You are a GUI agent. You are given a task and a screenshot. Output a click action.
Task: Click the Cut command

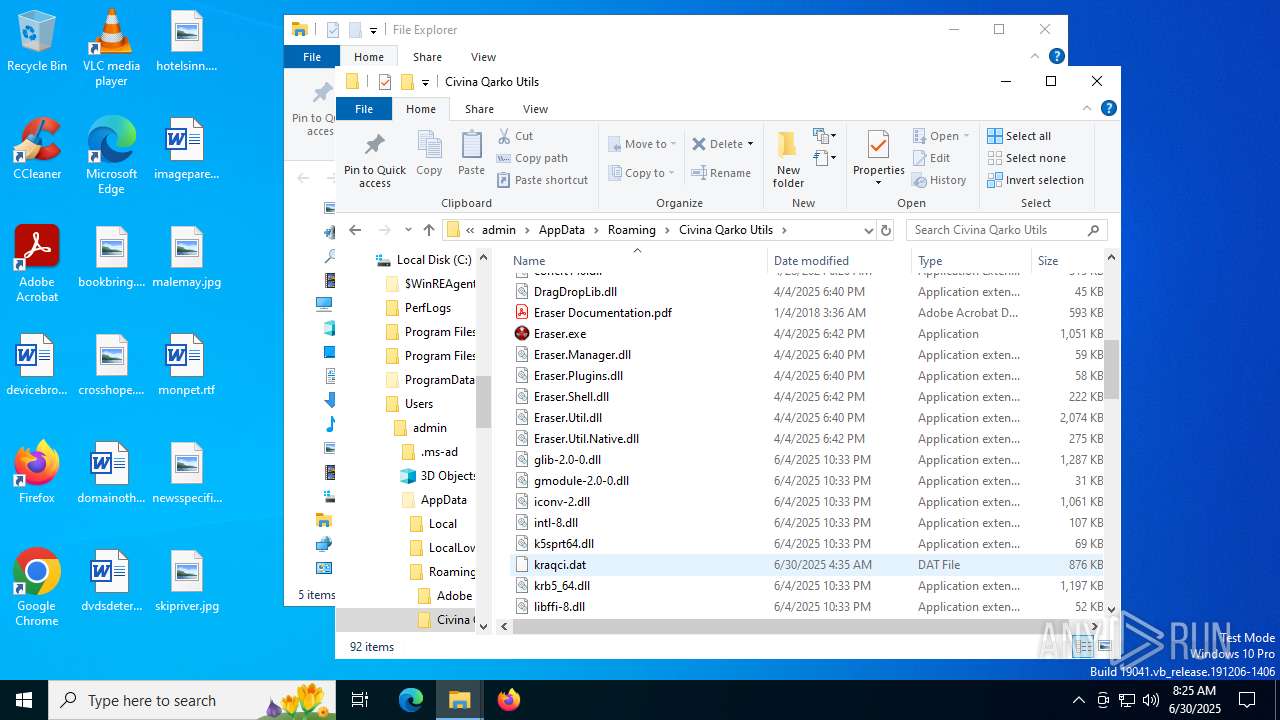[515, 136]
